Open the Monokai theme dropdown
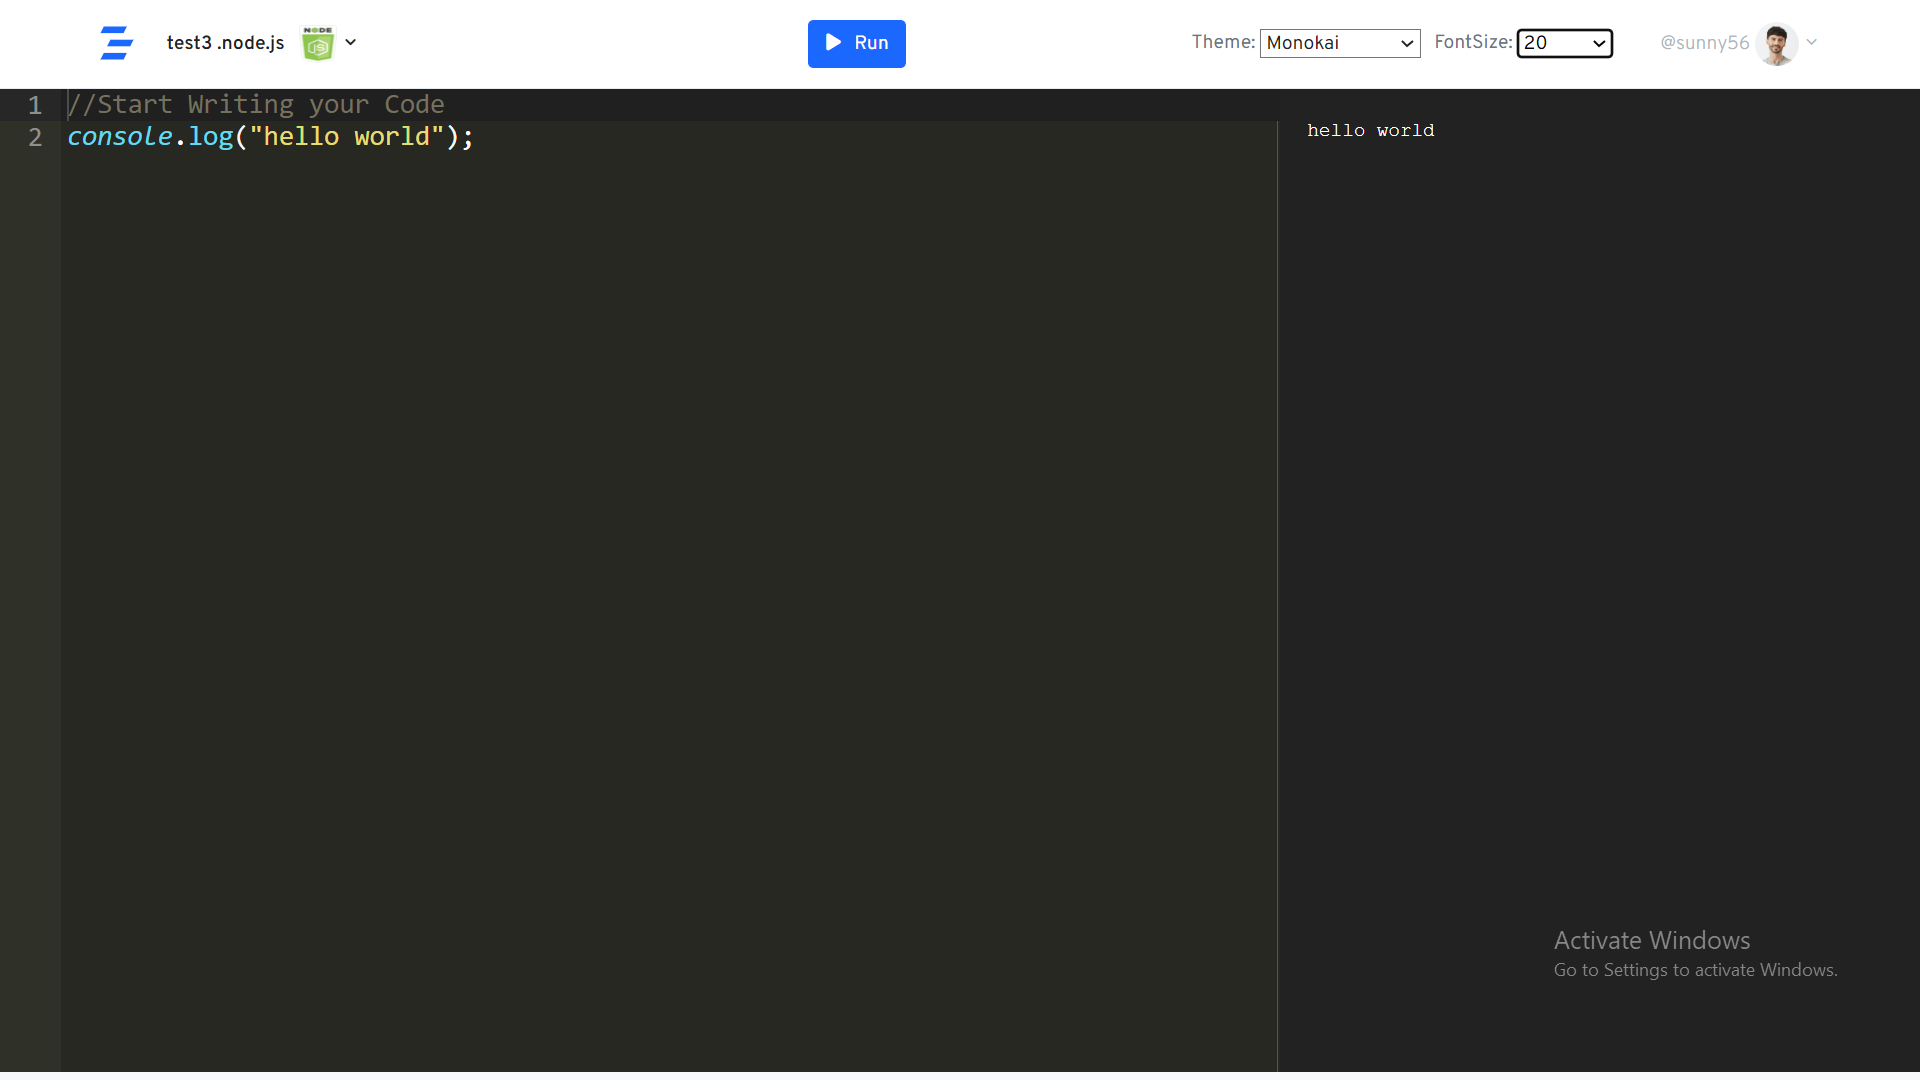The image size is (1920, 1080). tap(1340, 43)
